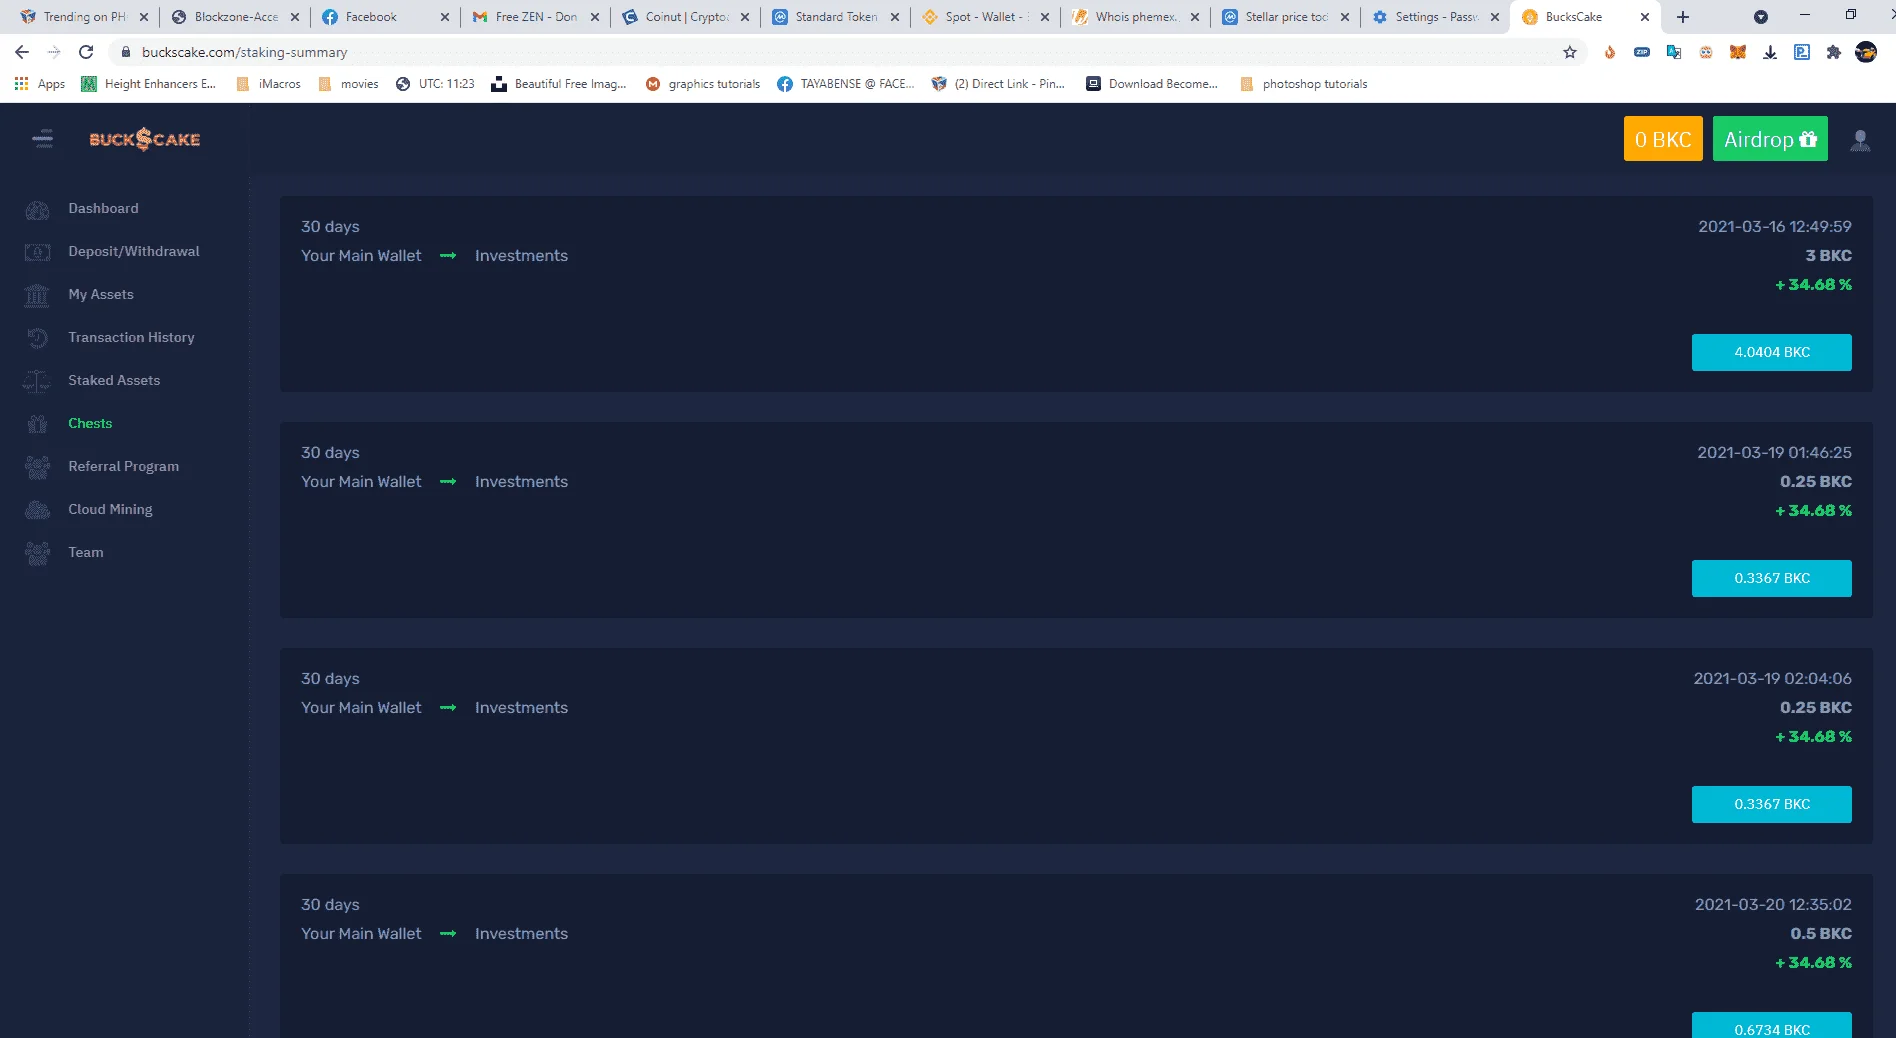This screenshot has width=1896, height=1038.
Task: Click the download arrow extension icon
Action: pos(1770,52)
